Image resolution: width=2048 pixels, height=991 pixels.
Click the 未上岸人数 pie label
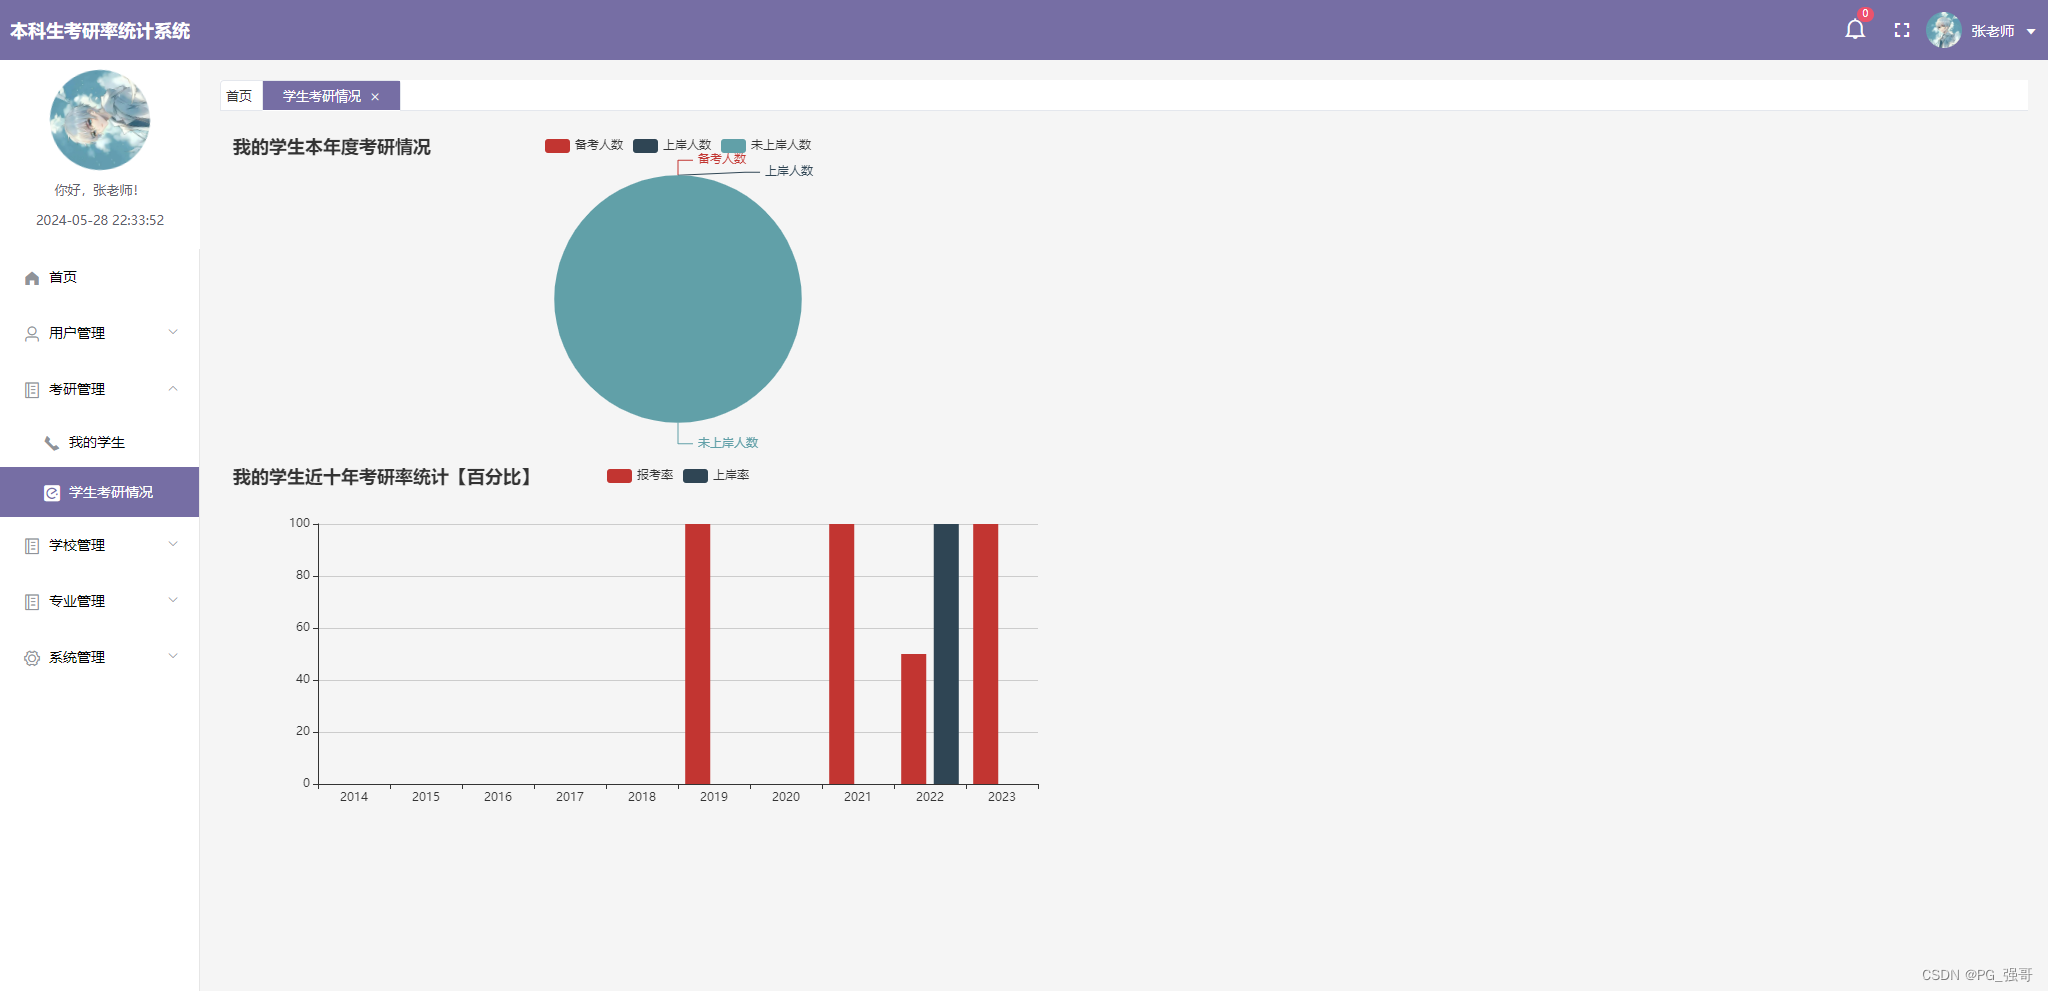728,443
